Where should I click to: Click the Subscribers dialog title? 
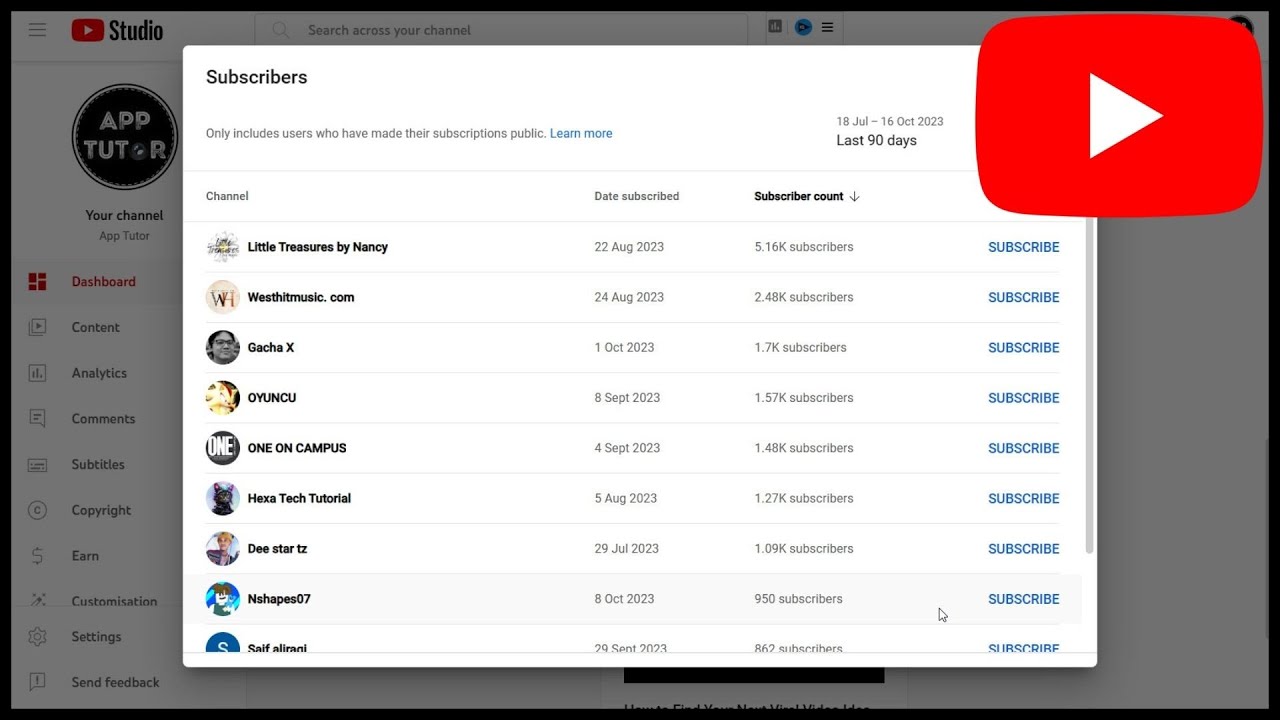point(257,77)
